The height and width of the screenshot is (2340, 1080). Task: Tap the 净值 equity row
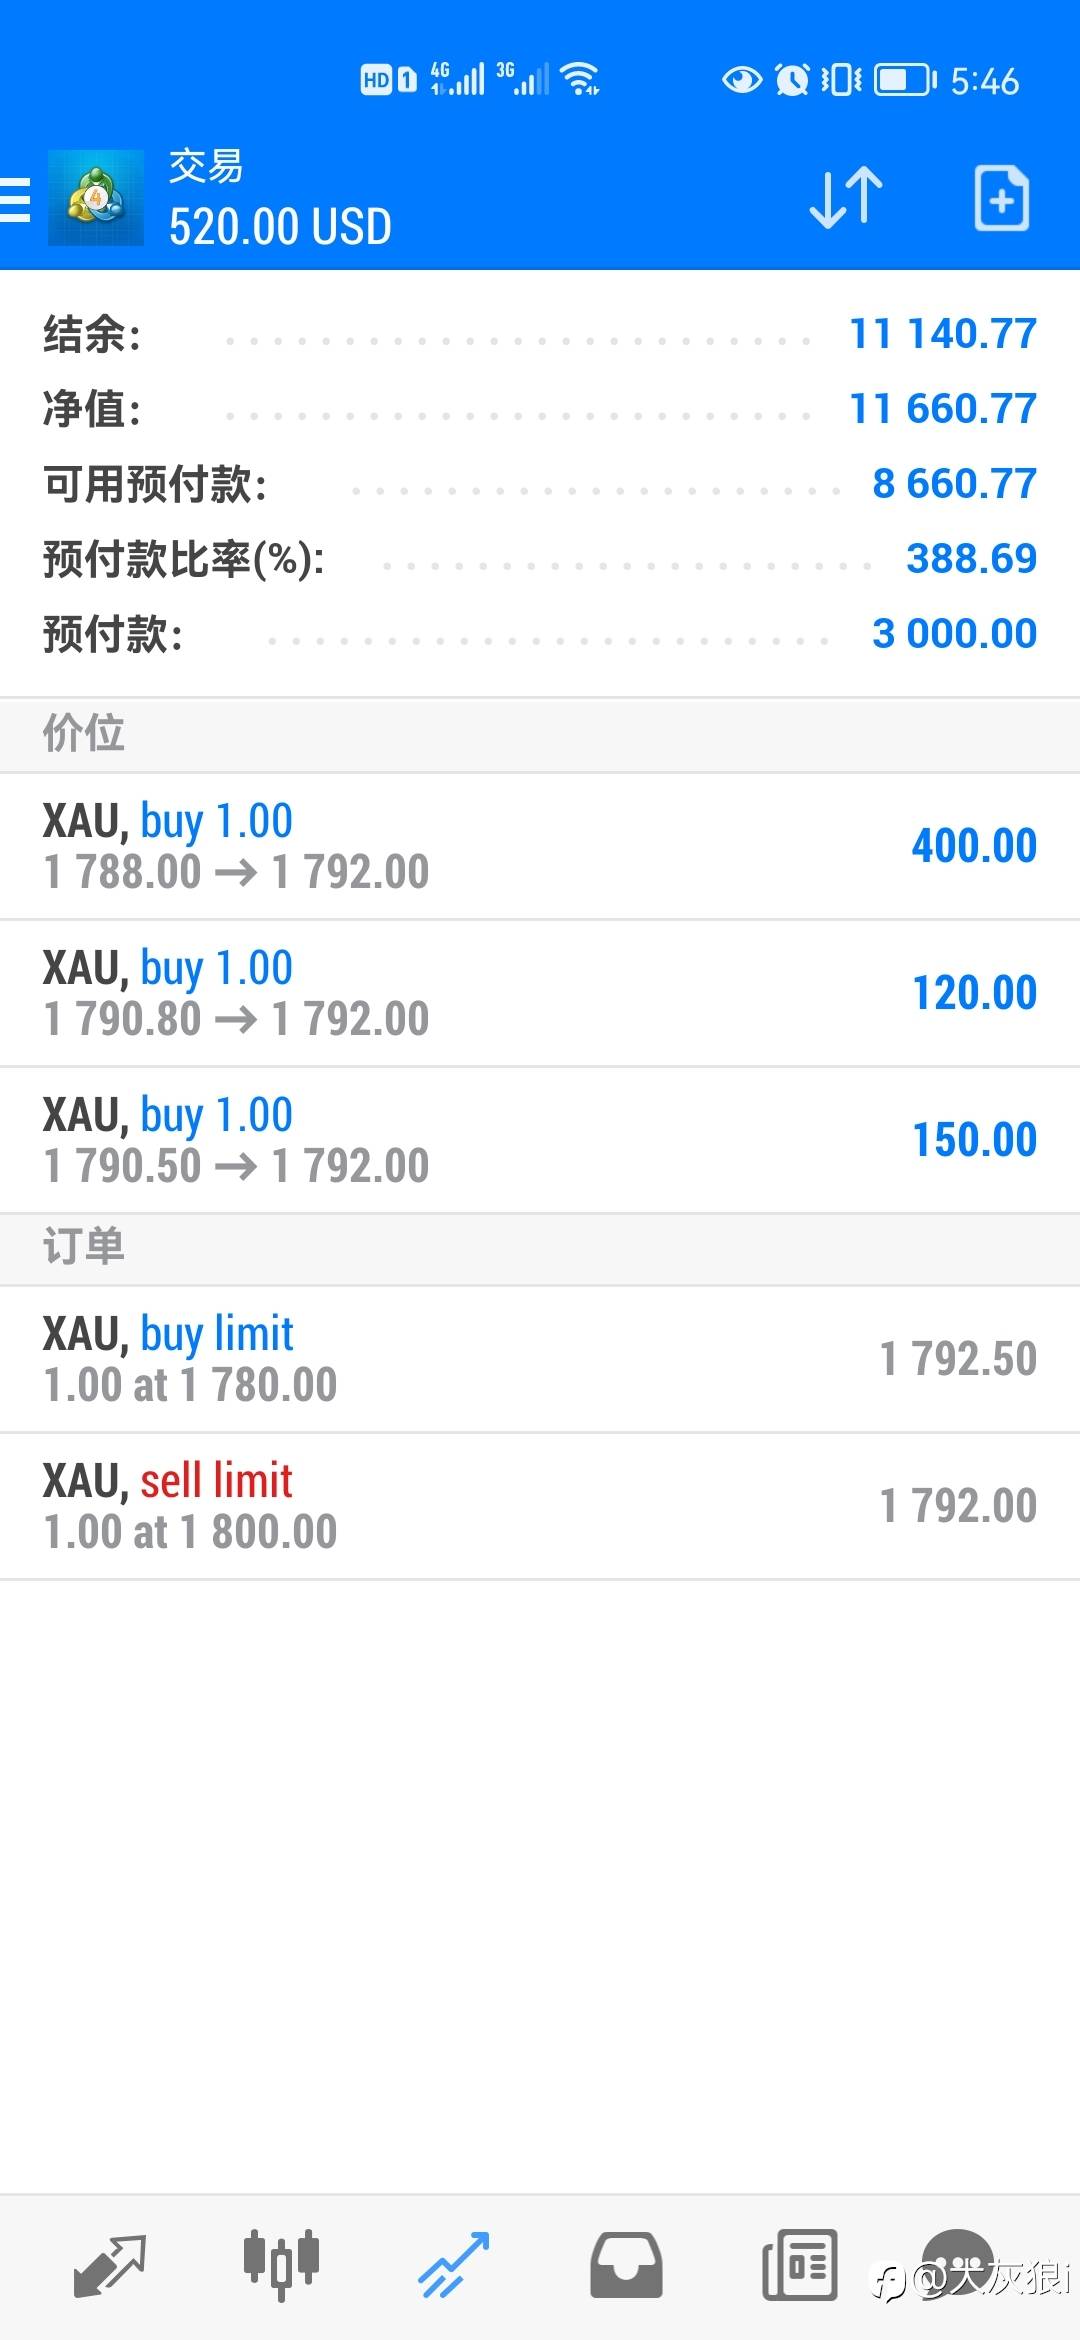tap(540, 409)
